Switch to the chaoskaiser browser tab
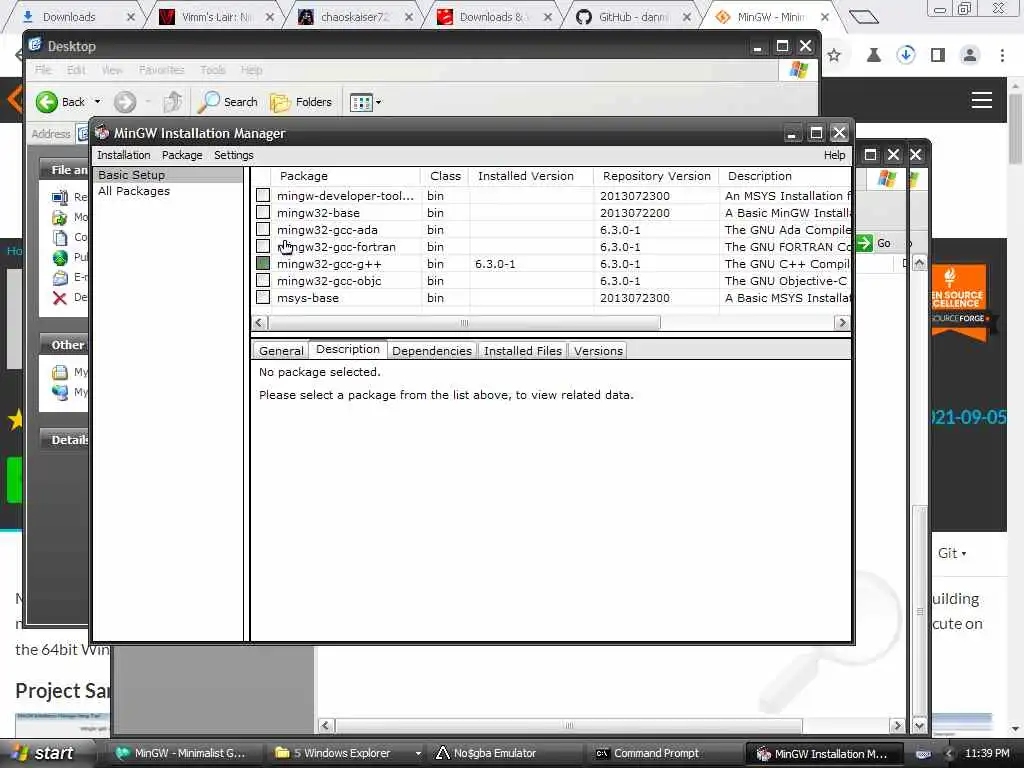This screenshot has height=768, width=1024. [355, 17]
